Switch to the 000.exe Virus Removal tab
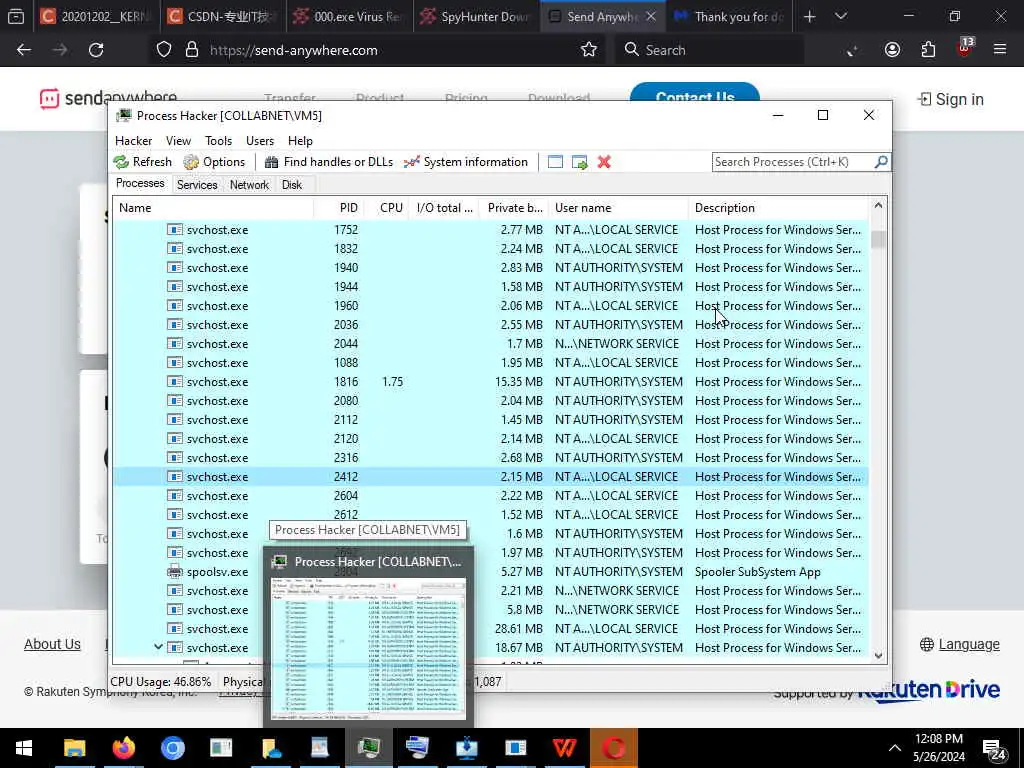 coord(350,17)
